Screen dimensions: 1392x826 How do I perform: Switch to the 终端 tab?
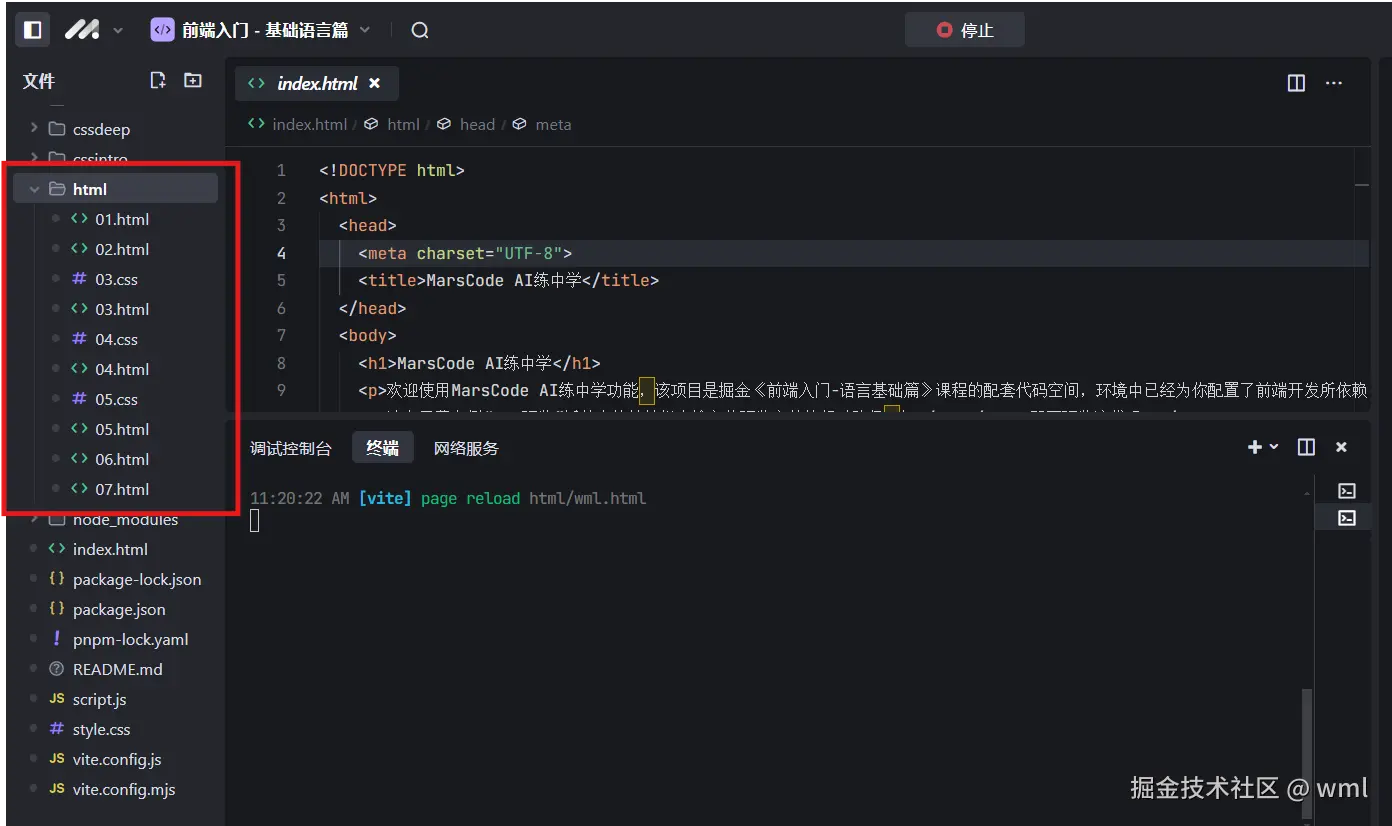click(382, 448)
